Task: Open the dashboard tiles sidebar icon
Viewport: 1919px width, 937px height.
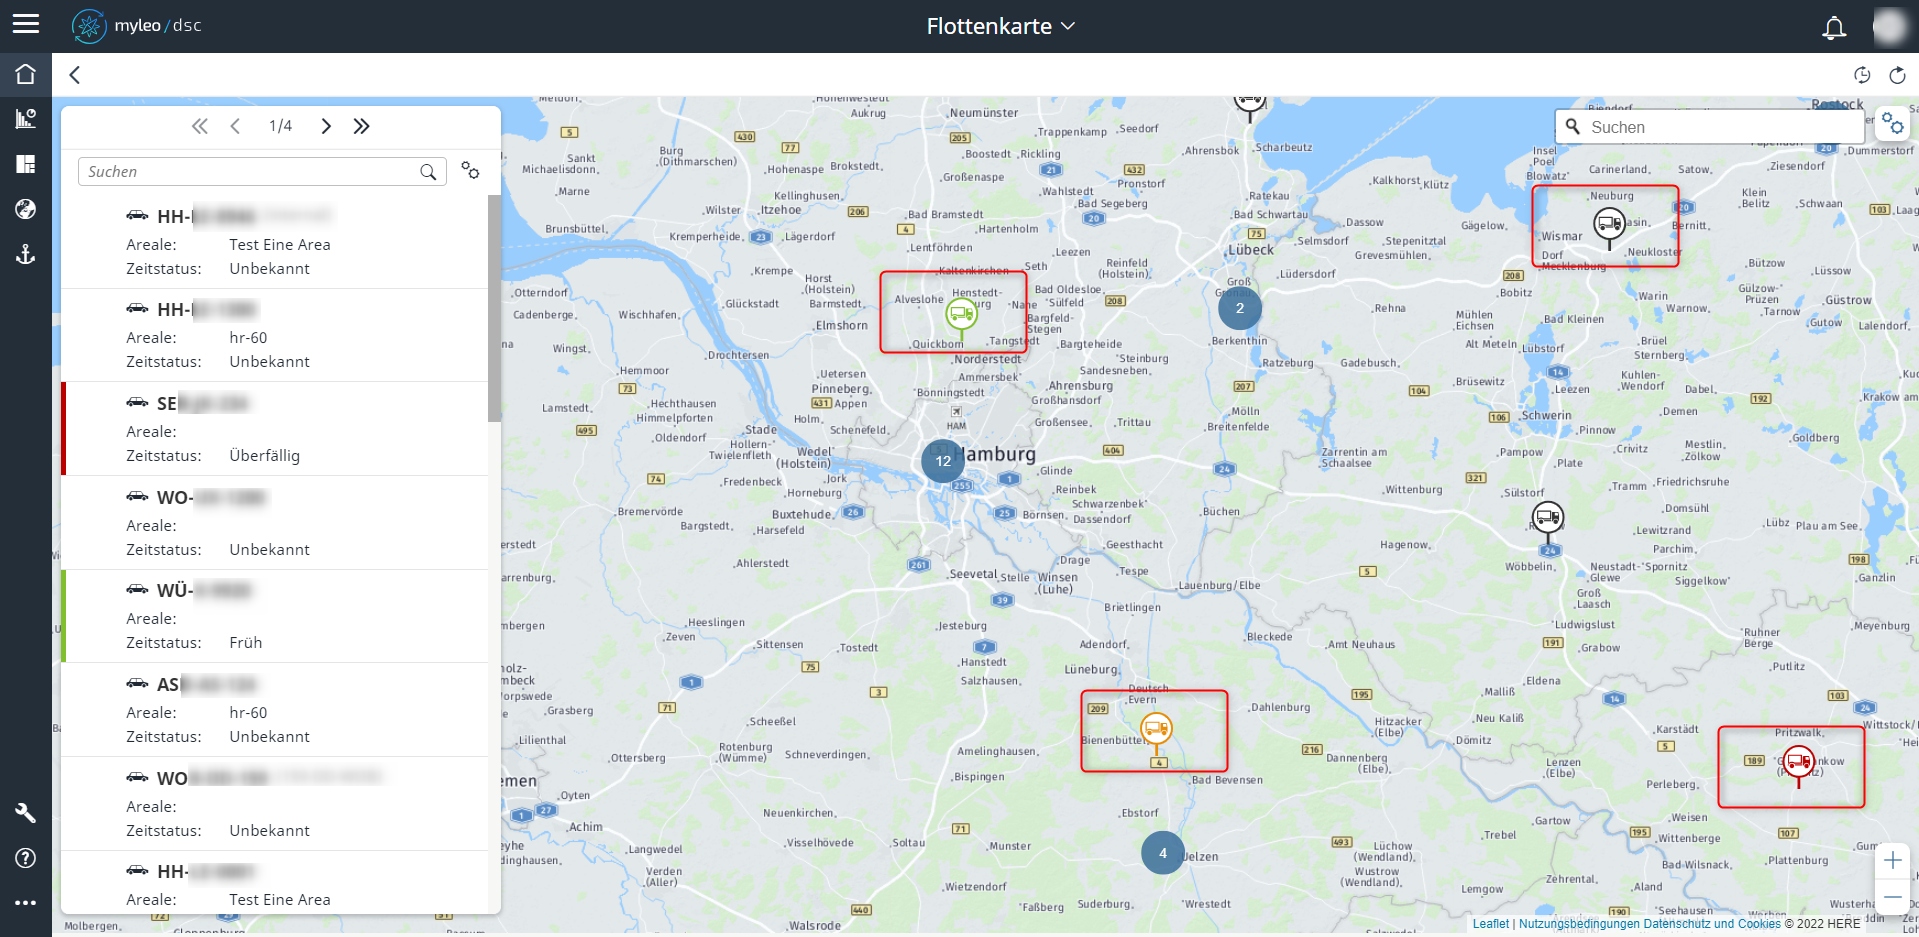Action: click(26, 164)
